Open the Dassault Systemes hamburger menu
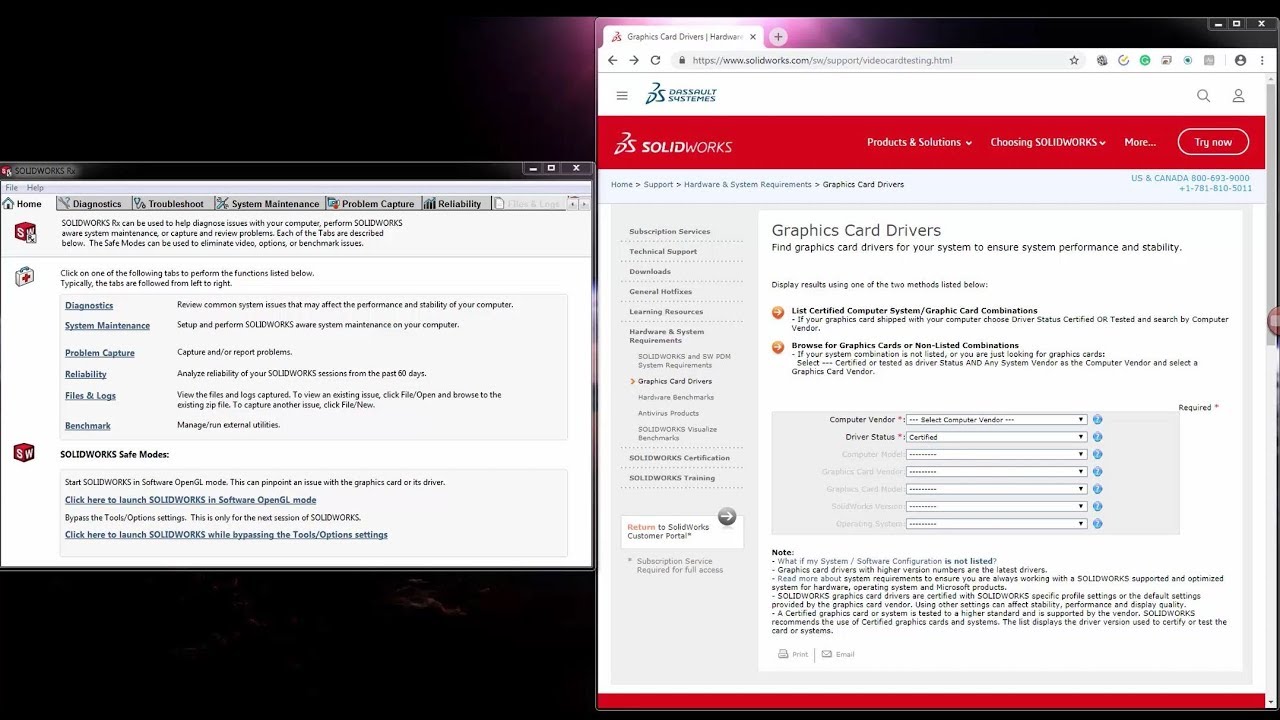1280x720 pixels. pyautogui.click(x=622, y=96)
